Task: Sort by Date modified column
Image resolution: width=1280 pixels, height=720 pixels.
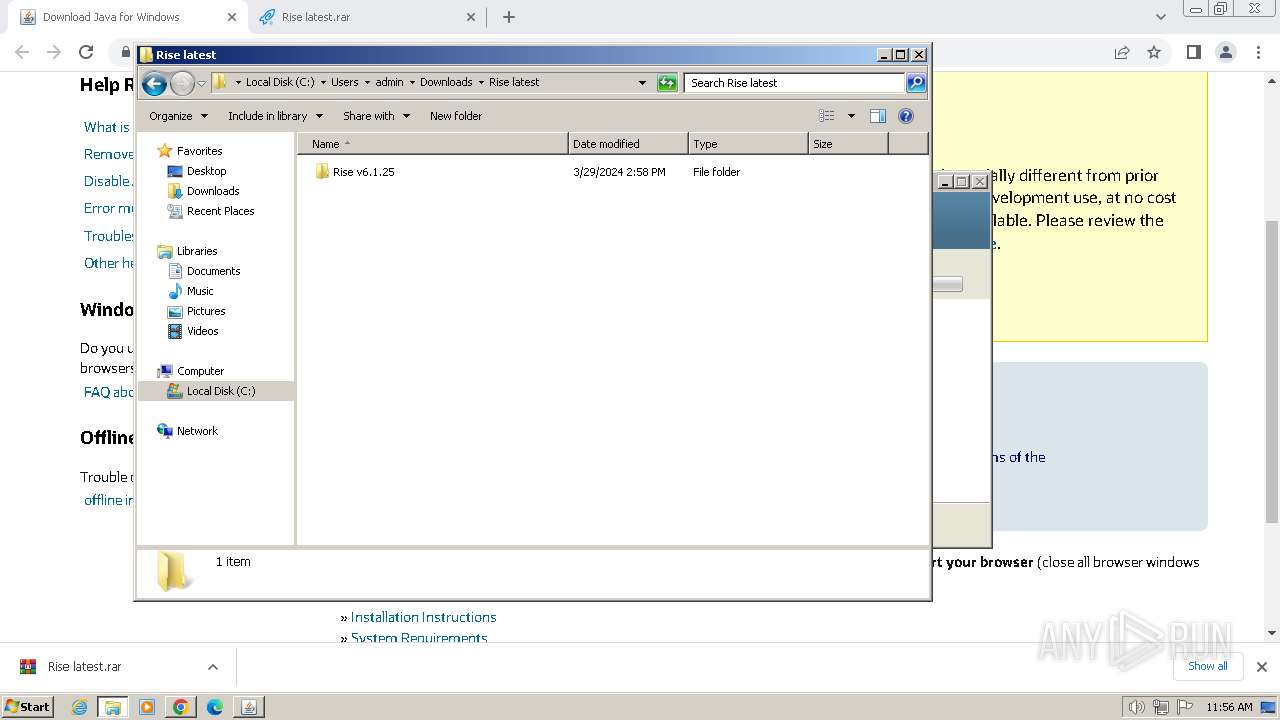Action: tap(628, 144)
